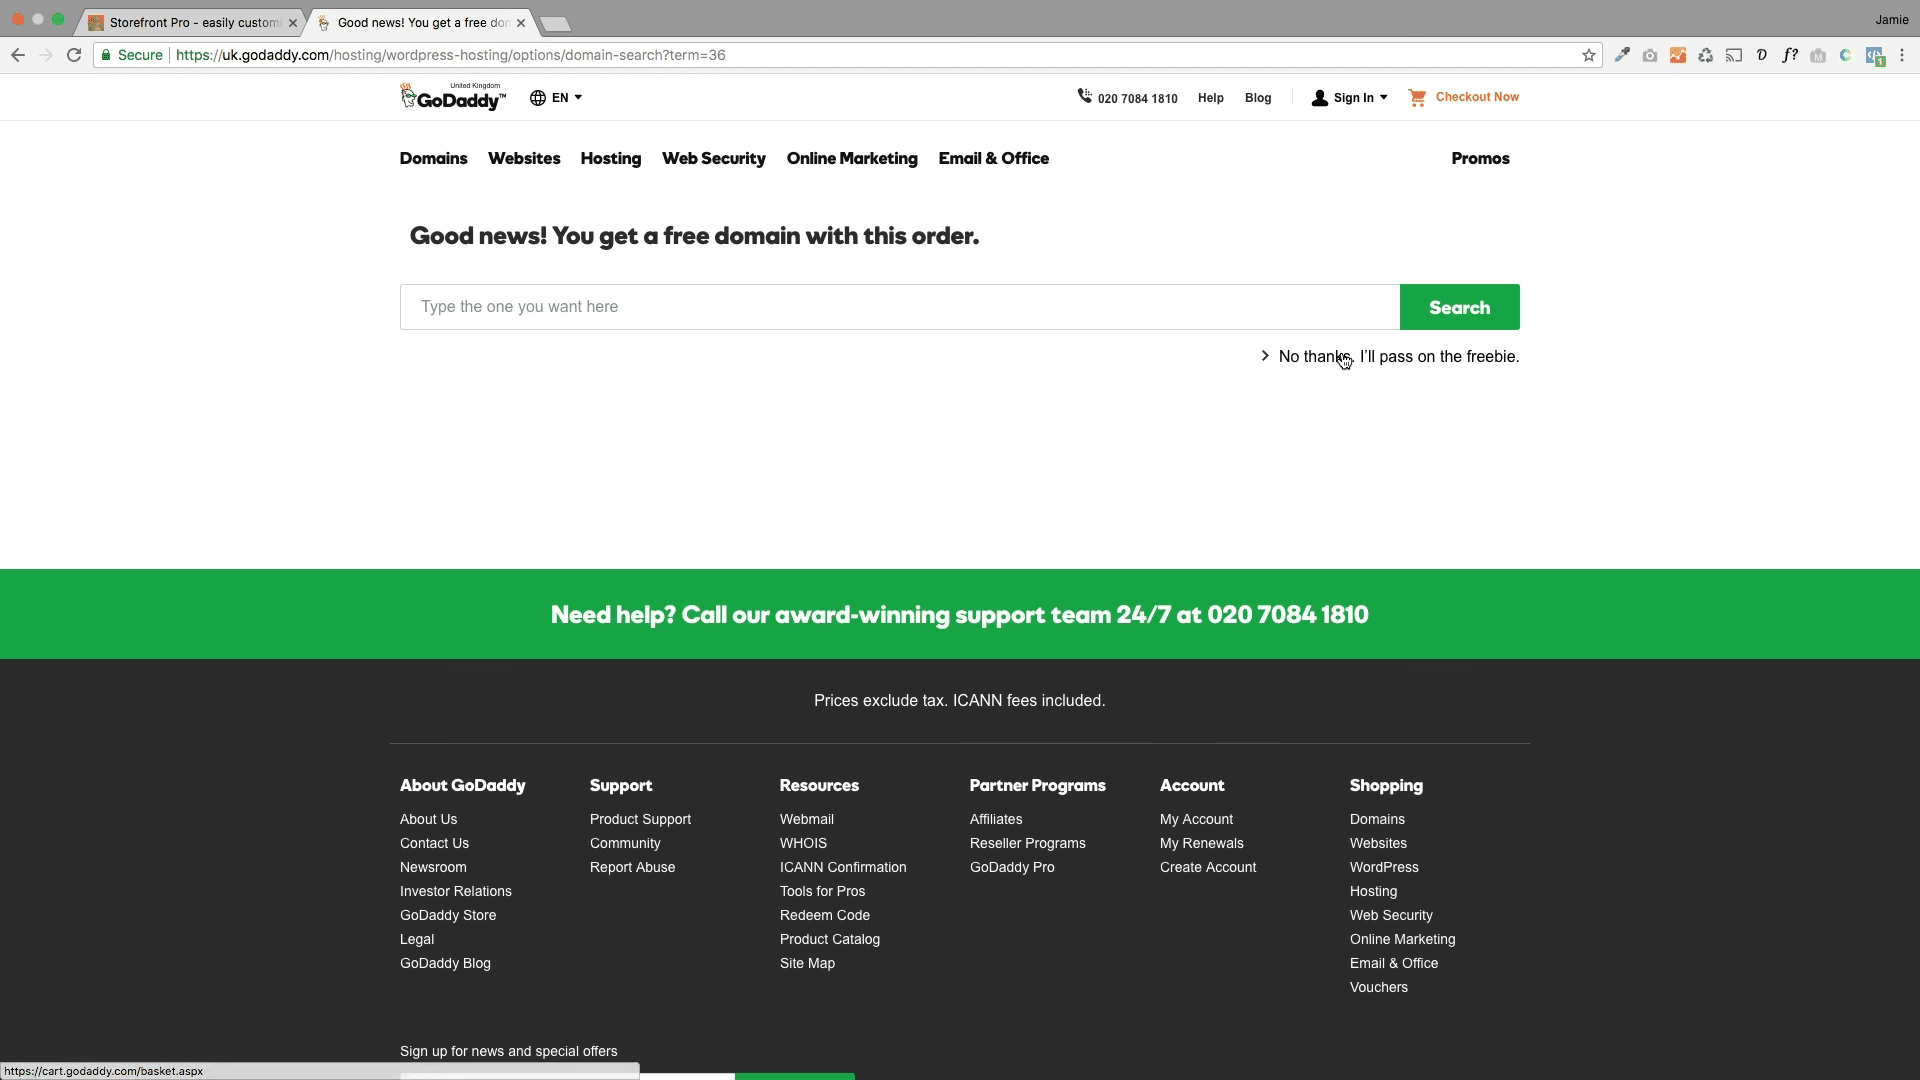This screenshot has width=1920, height=1080.
Task: Bookmark page with the star icon
Action: (1589, 55)
